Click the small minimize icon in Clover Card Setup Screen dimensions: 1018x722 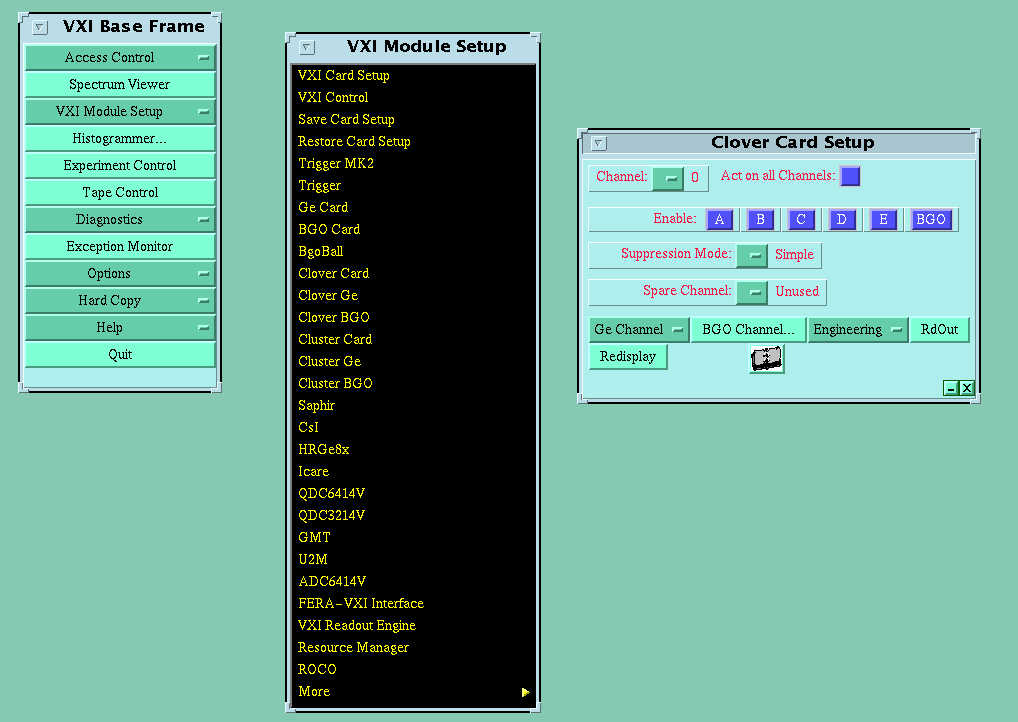[950, 388]
